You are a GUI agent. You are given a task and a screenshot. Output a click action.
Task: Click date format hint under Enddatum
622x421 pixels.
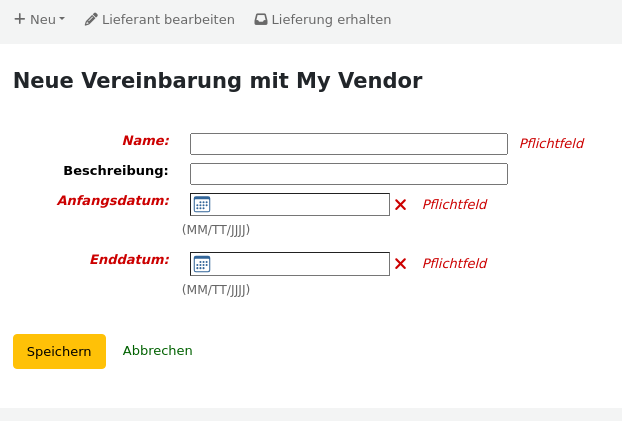tap(216, 290)
